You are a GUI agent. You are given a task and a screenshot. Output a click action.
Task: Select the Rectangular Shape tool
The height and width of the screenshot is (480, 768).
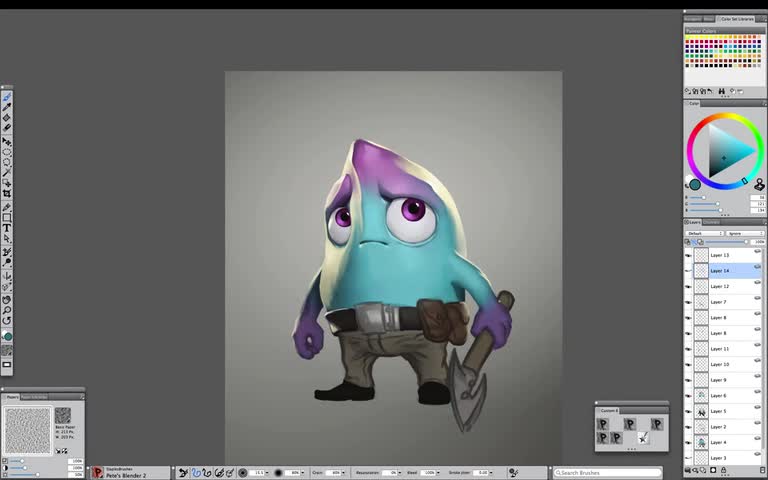pyautogui.click(x=7, y=217)
